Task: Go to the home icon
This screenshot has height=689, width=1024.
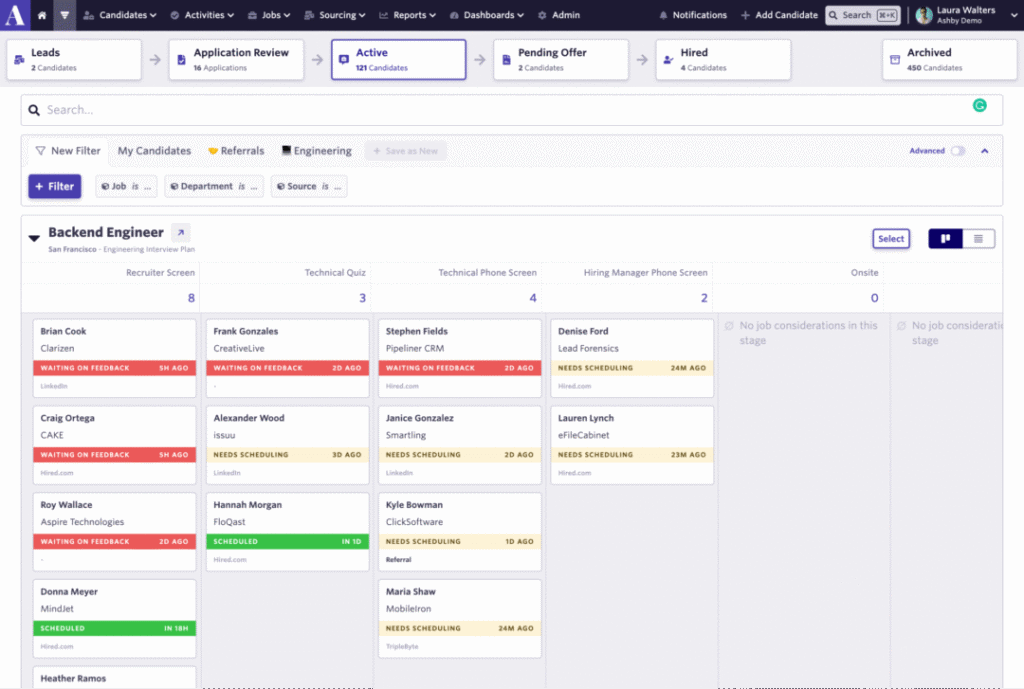Action: coord(42,15)
